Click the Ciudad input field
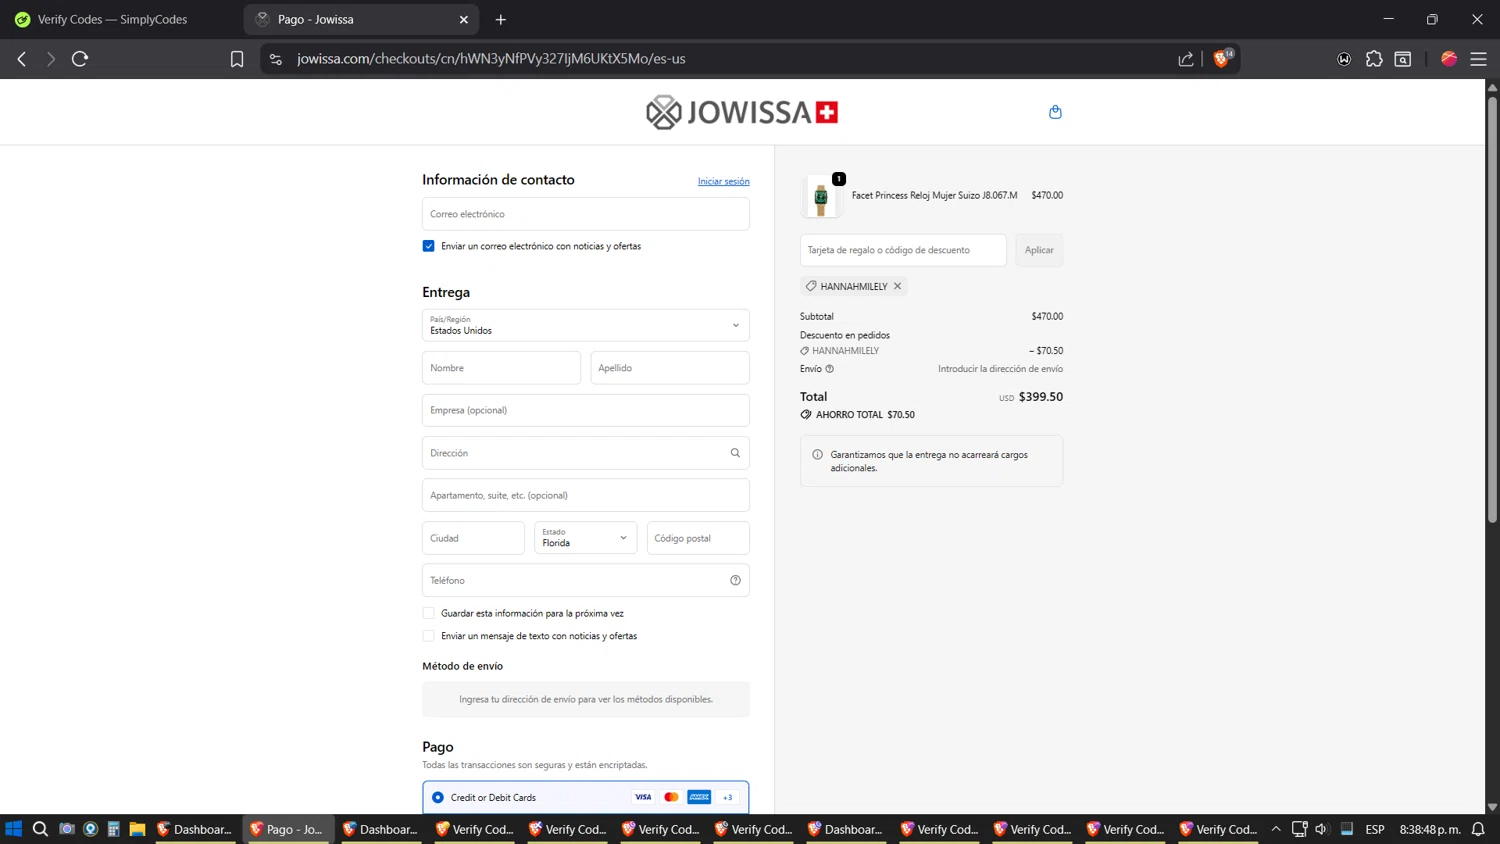 pos(473,538)
